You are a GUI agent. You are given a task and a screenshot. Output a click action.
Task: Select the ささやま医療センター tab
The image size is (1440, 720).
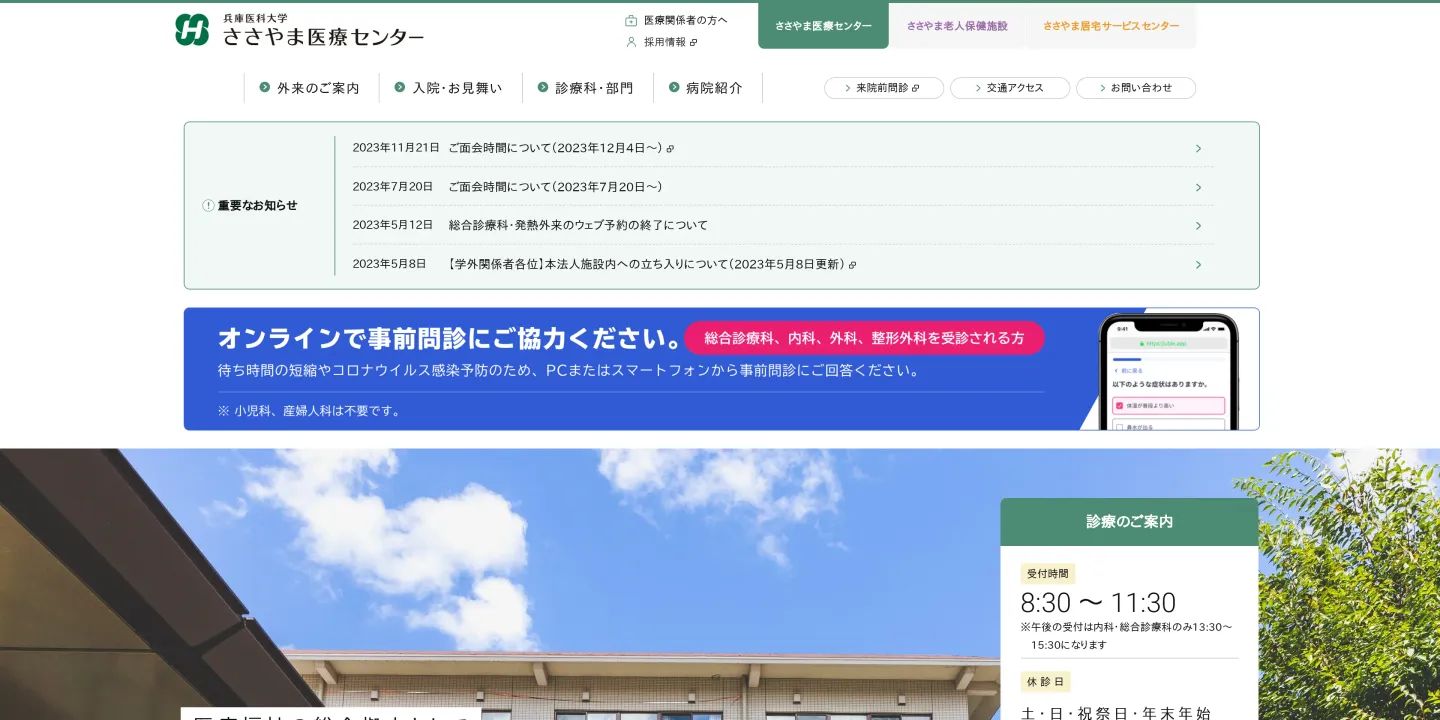823,26
